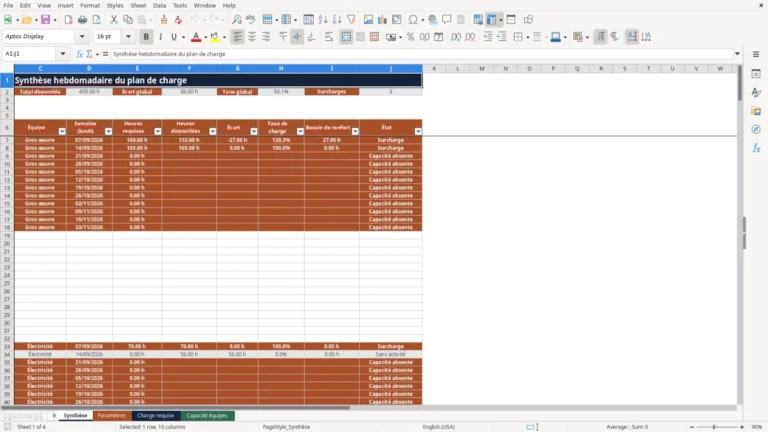Image resolution: width=768 pixels, height=432 pixels.
Task: Expand the formula bar with its arrow
Action: 737,54
